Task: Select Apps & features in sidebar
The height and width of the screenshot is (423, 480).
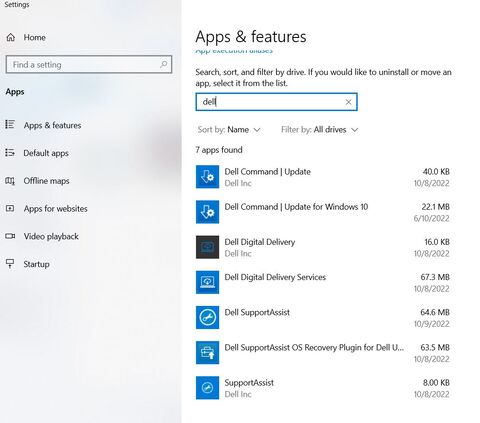Action: 52,125
